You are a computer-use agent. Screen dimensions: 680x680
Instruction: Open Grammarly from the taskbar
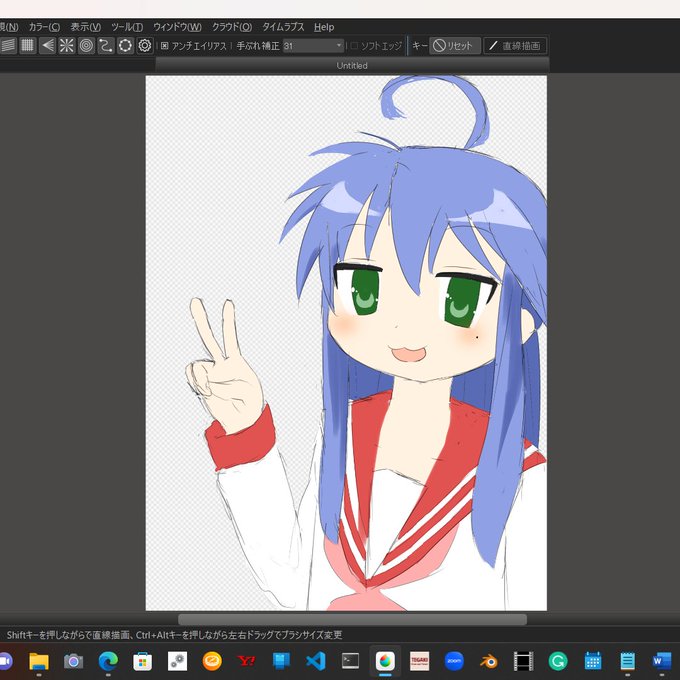[558, 661]
